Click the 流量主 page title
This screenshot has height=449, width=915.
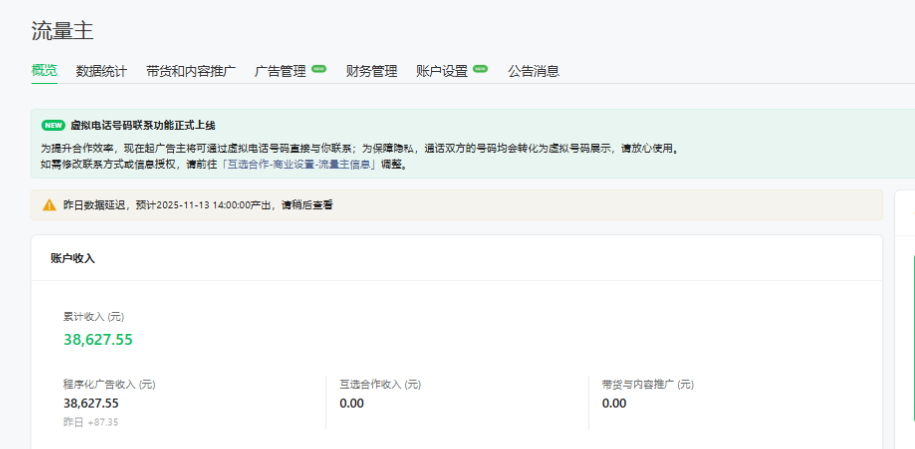pos(62,31)
